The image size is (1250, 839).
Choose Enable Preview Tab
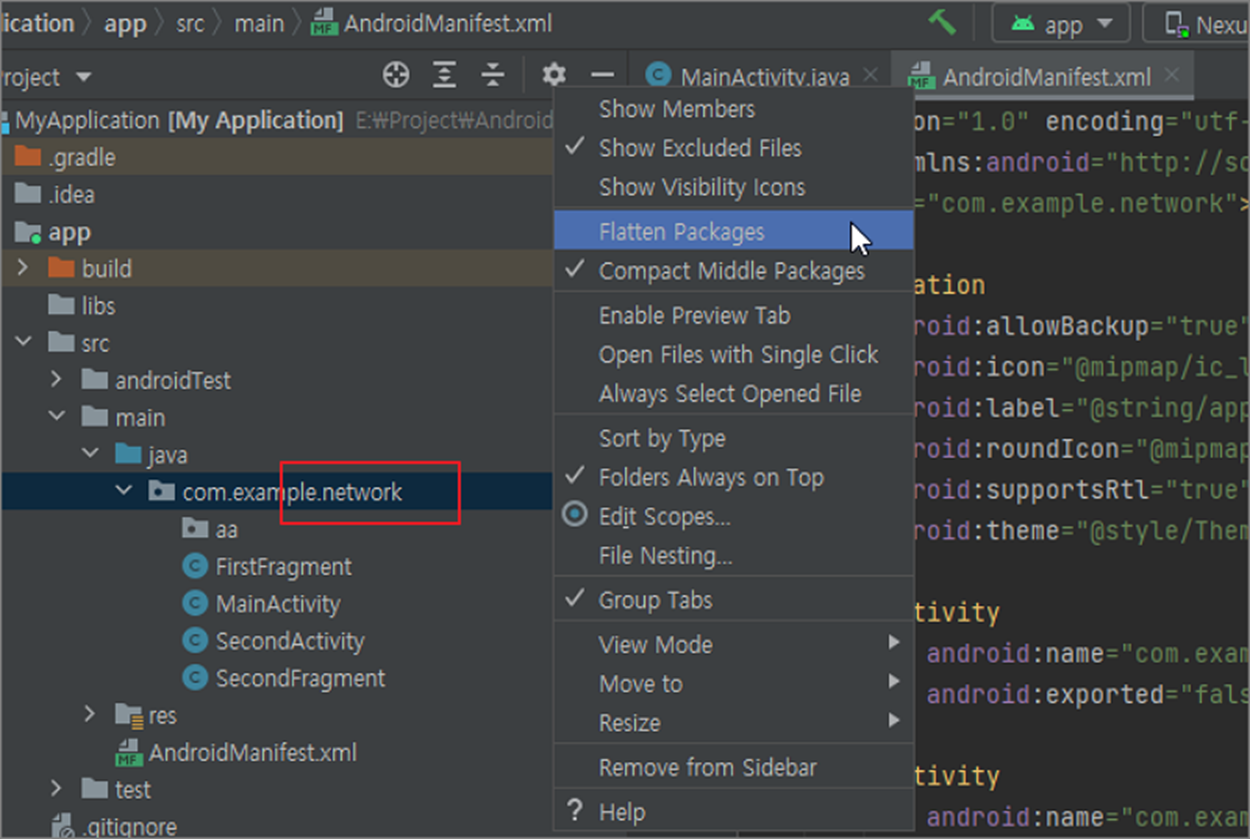733,315
